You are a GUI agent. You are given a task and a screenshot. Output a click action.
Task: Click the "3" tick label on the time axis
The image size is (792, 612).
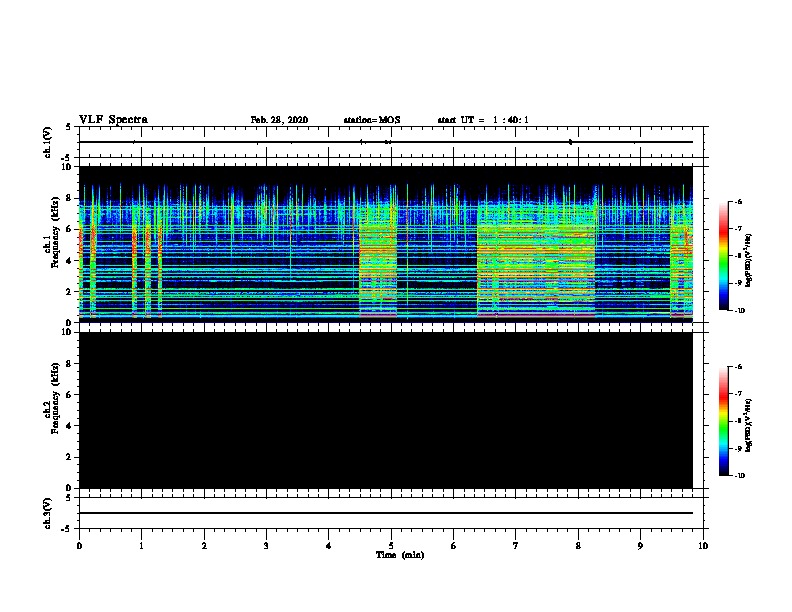pos(266,546)
